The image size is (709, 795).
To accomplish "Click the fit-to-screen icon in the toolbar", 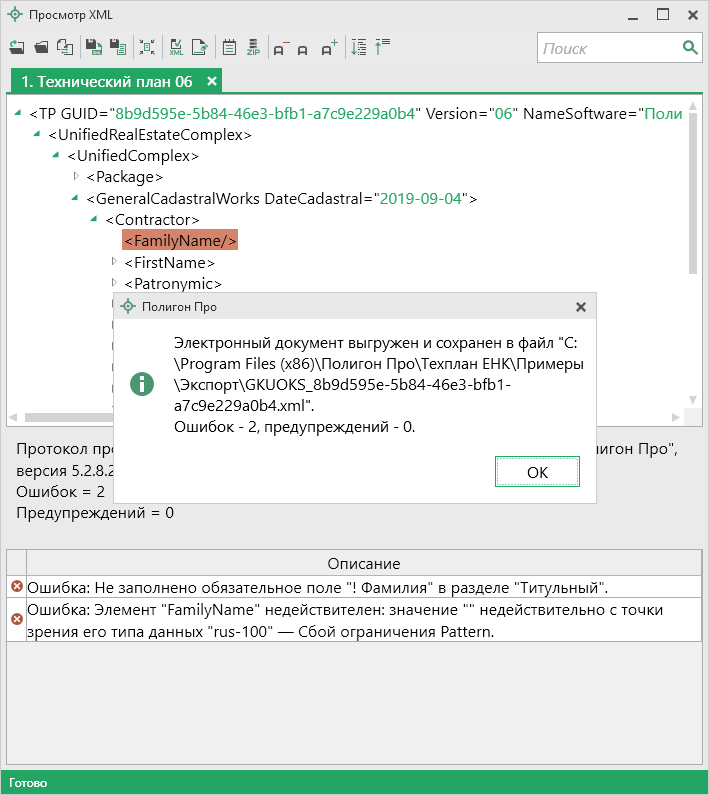I will 147,47.
